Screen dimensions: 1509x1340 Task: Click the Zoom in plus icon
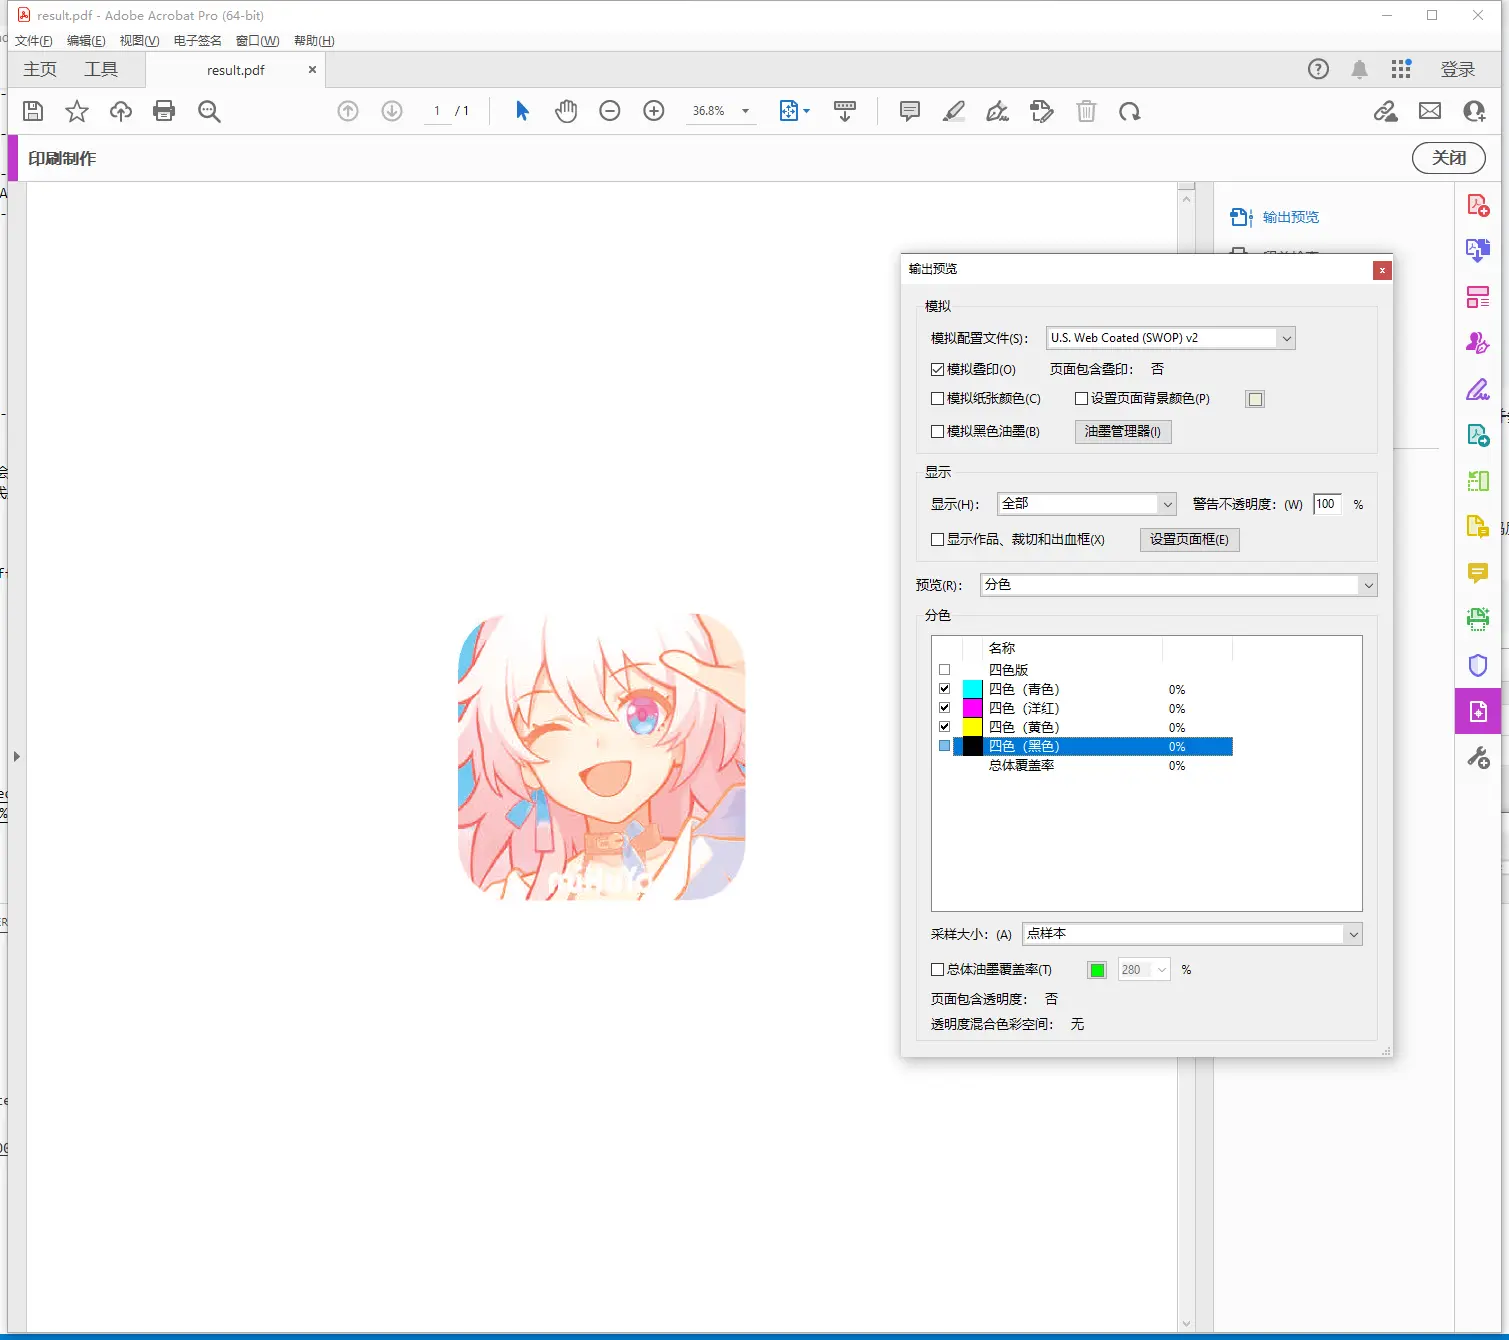point(654,111)
